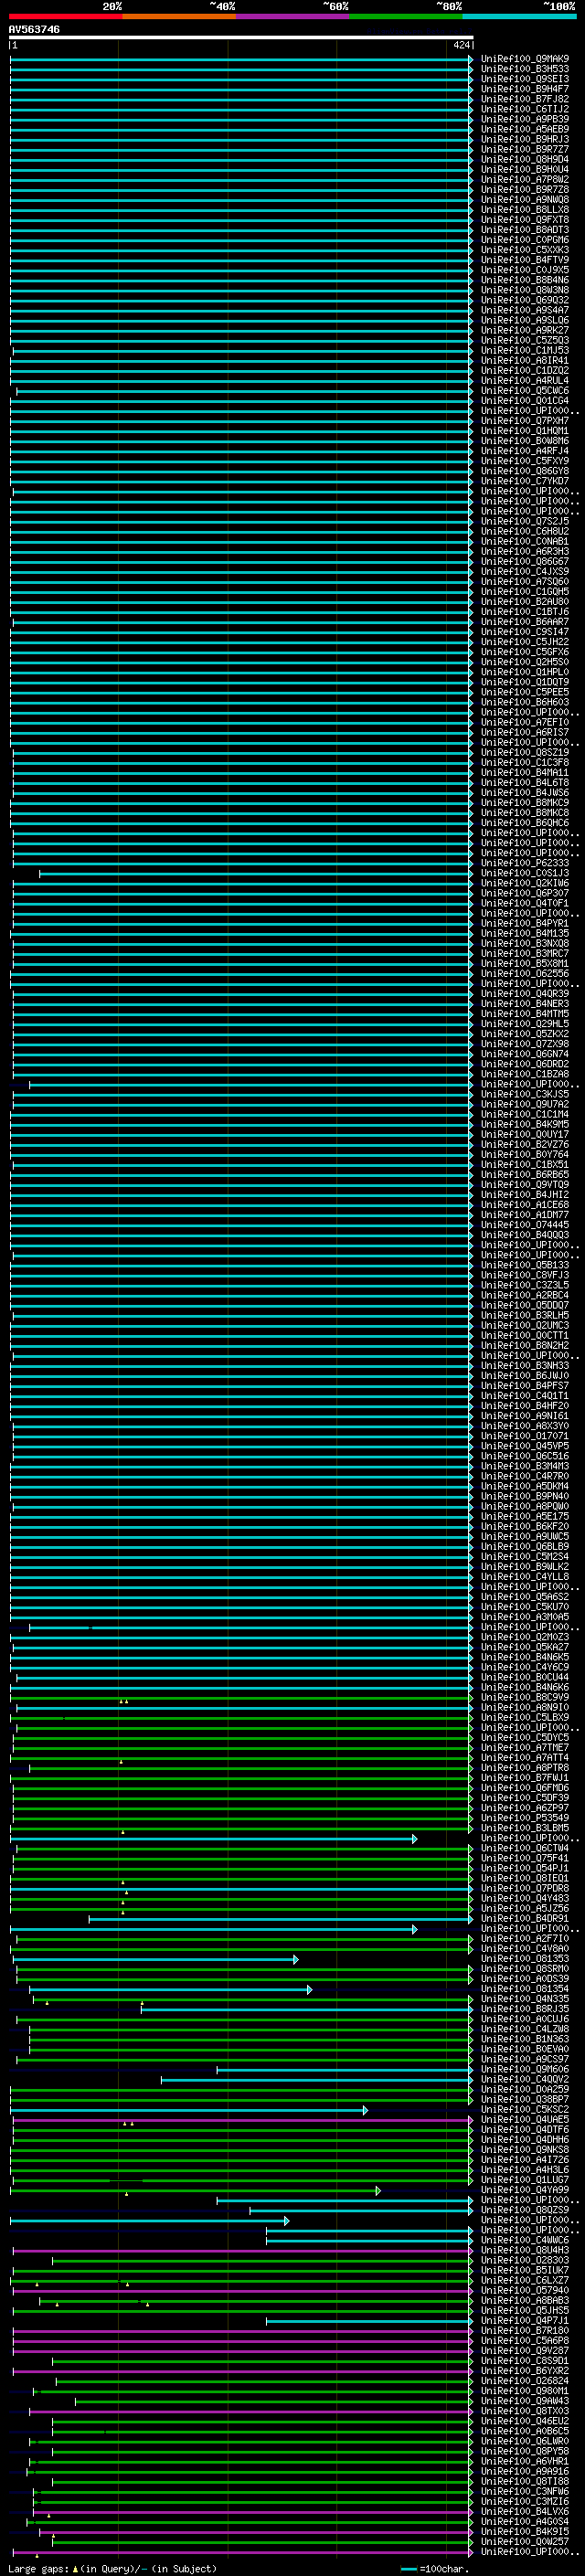This screenshot has height=2576, width=585.
Task: Open the UniRef100_A9PB39 entry
Action: [x=524, y=119]
